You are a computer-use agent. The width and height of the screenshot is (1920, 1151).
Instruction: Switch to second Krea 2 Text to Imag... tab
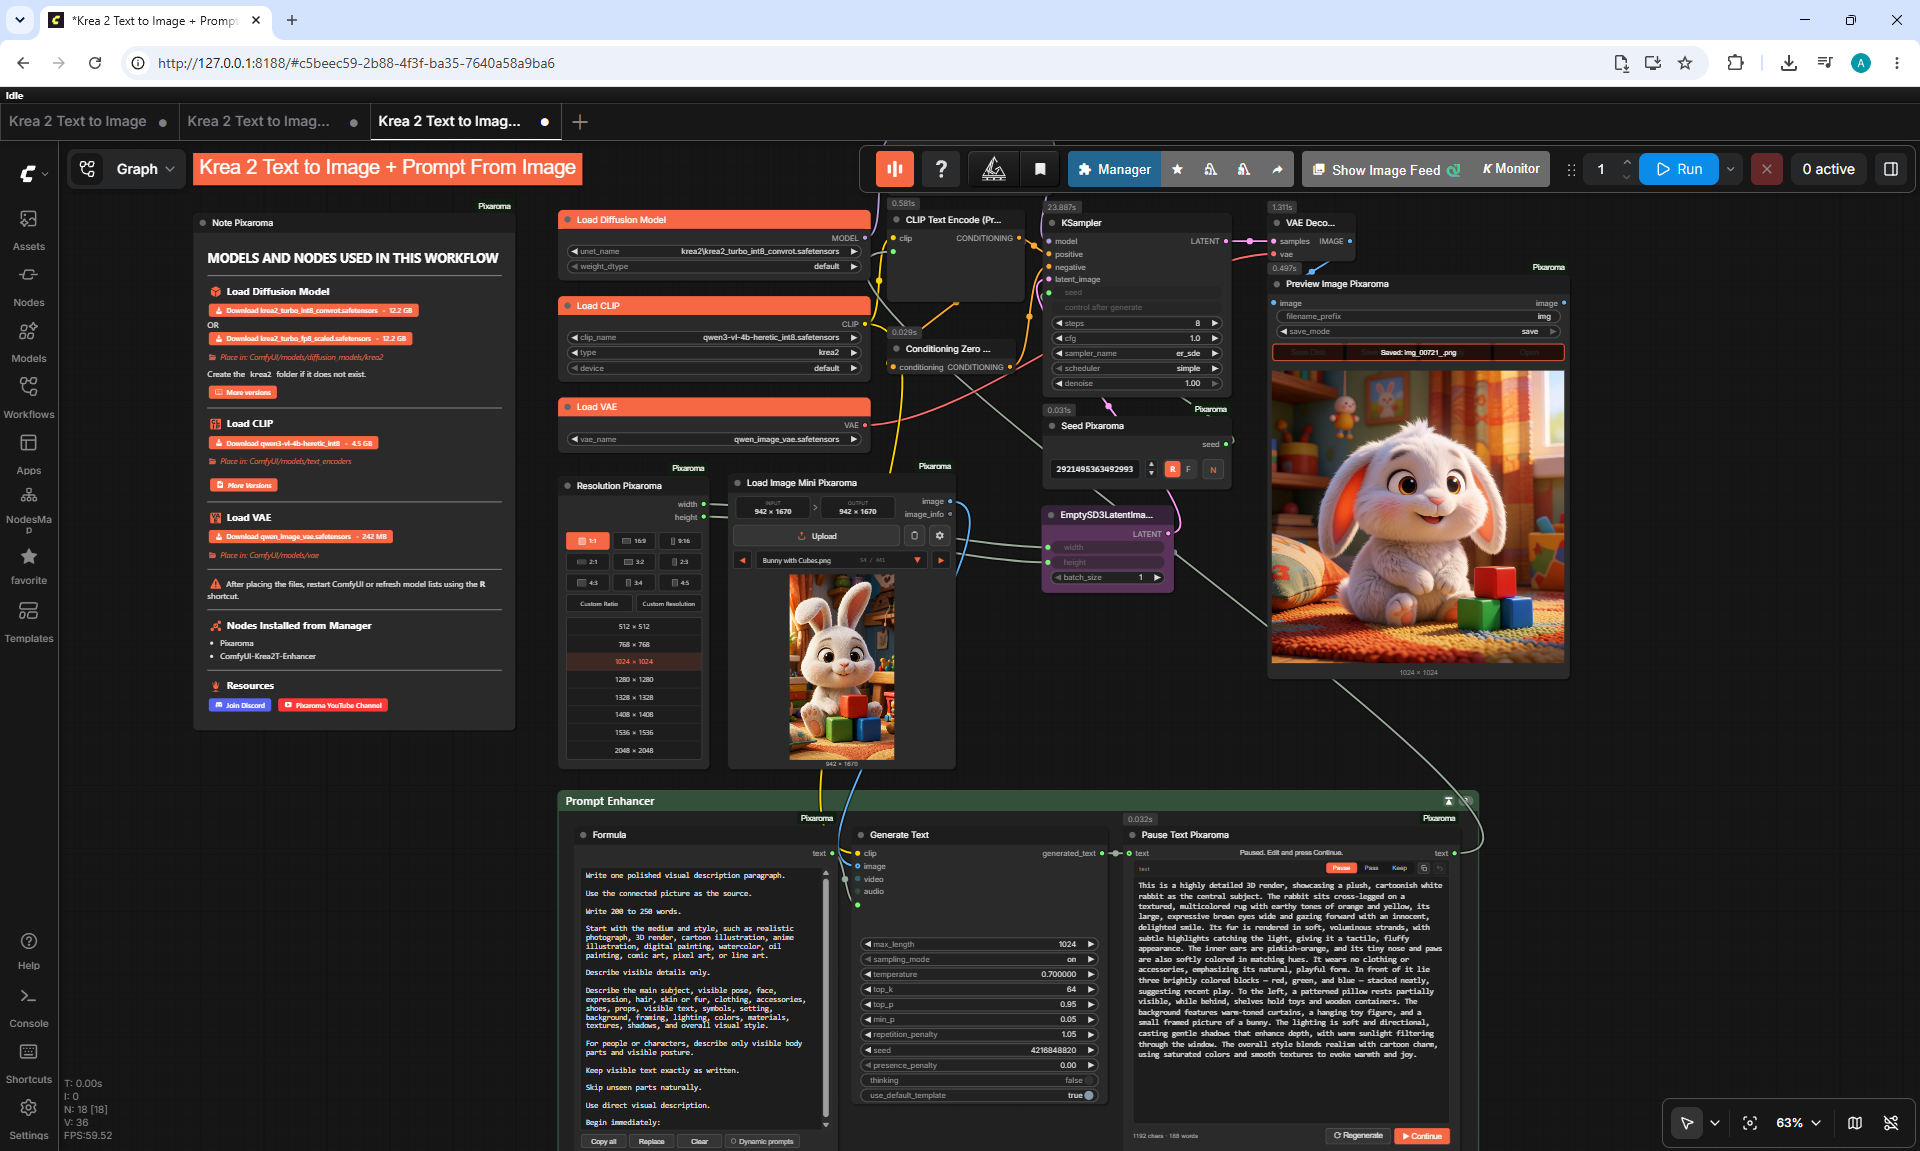[x=259, y=122]
